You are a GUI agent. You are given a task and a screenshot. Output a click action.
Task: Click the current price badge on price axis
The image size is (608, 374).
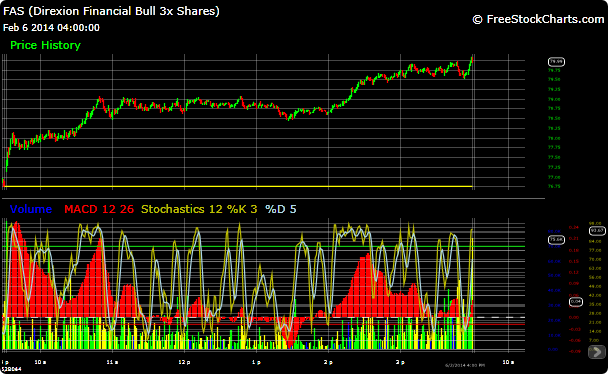tap(556, 62)
